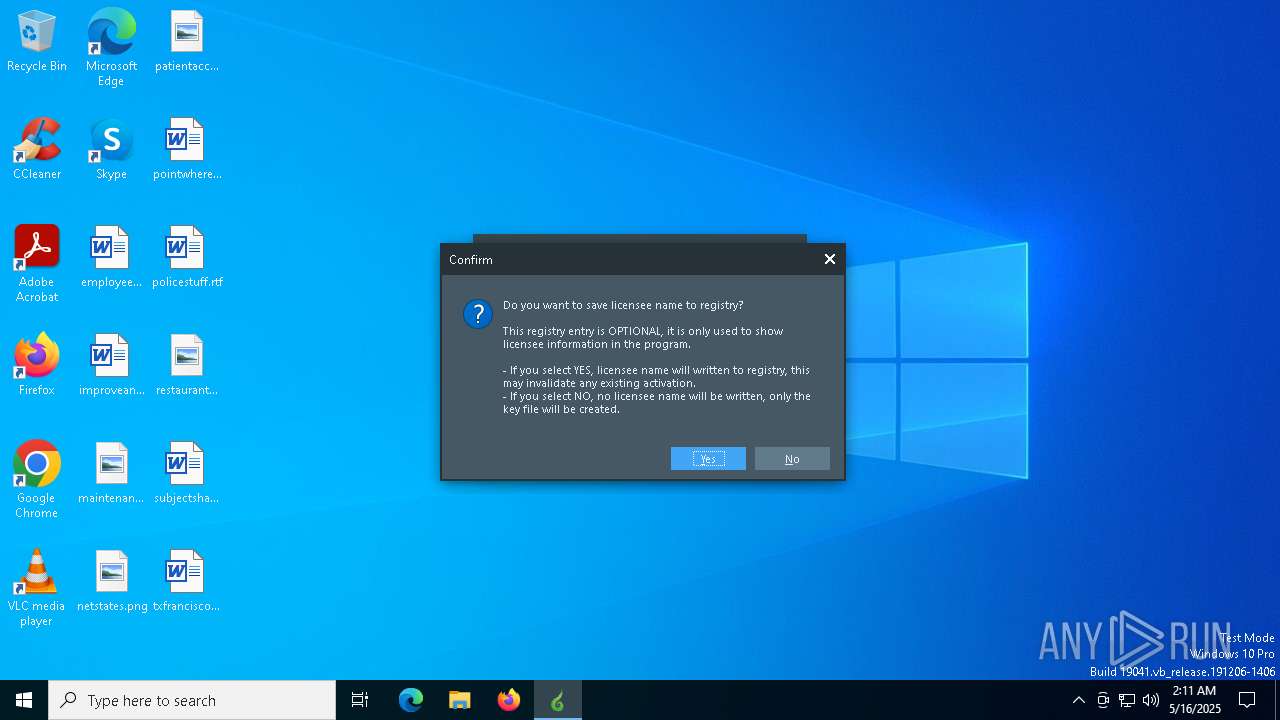Click the taskbar search box
Screen dimensions: 1280x720
192,700
